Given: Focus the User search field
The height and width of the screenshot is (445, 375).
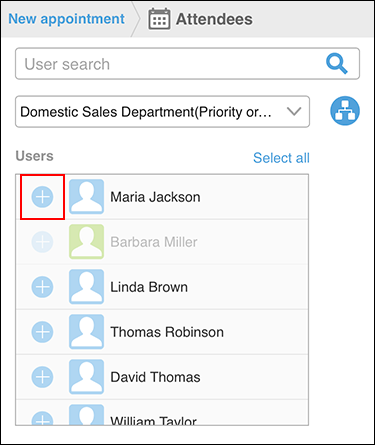Looking at the screenshot, I should (x=187, y=64).
